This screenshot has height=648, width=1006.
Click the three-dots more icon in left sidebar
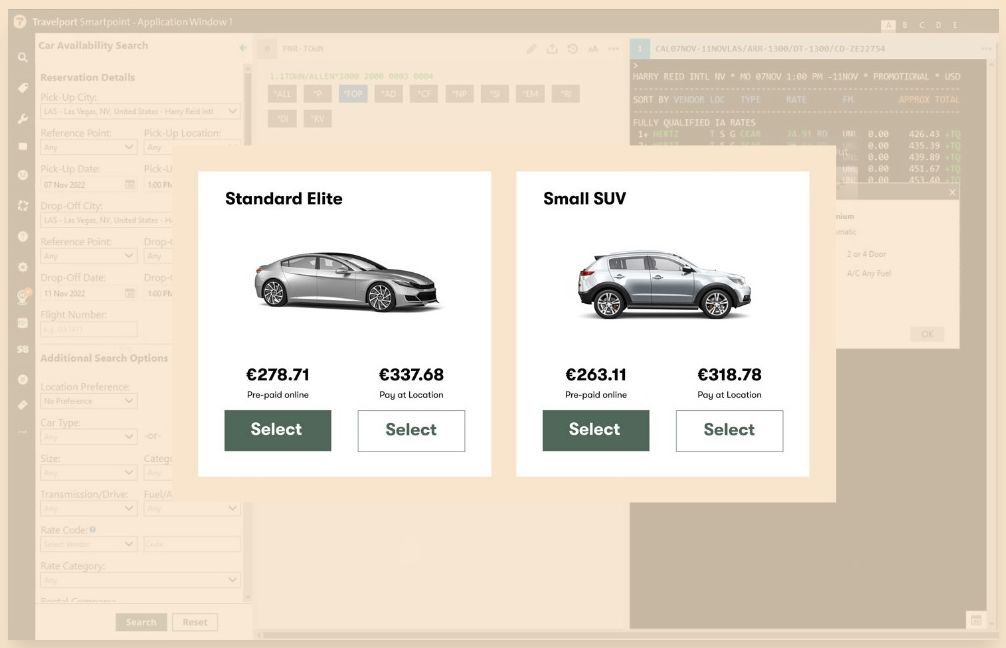pos(22,432)
